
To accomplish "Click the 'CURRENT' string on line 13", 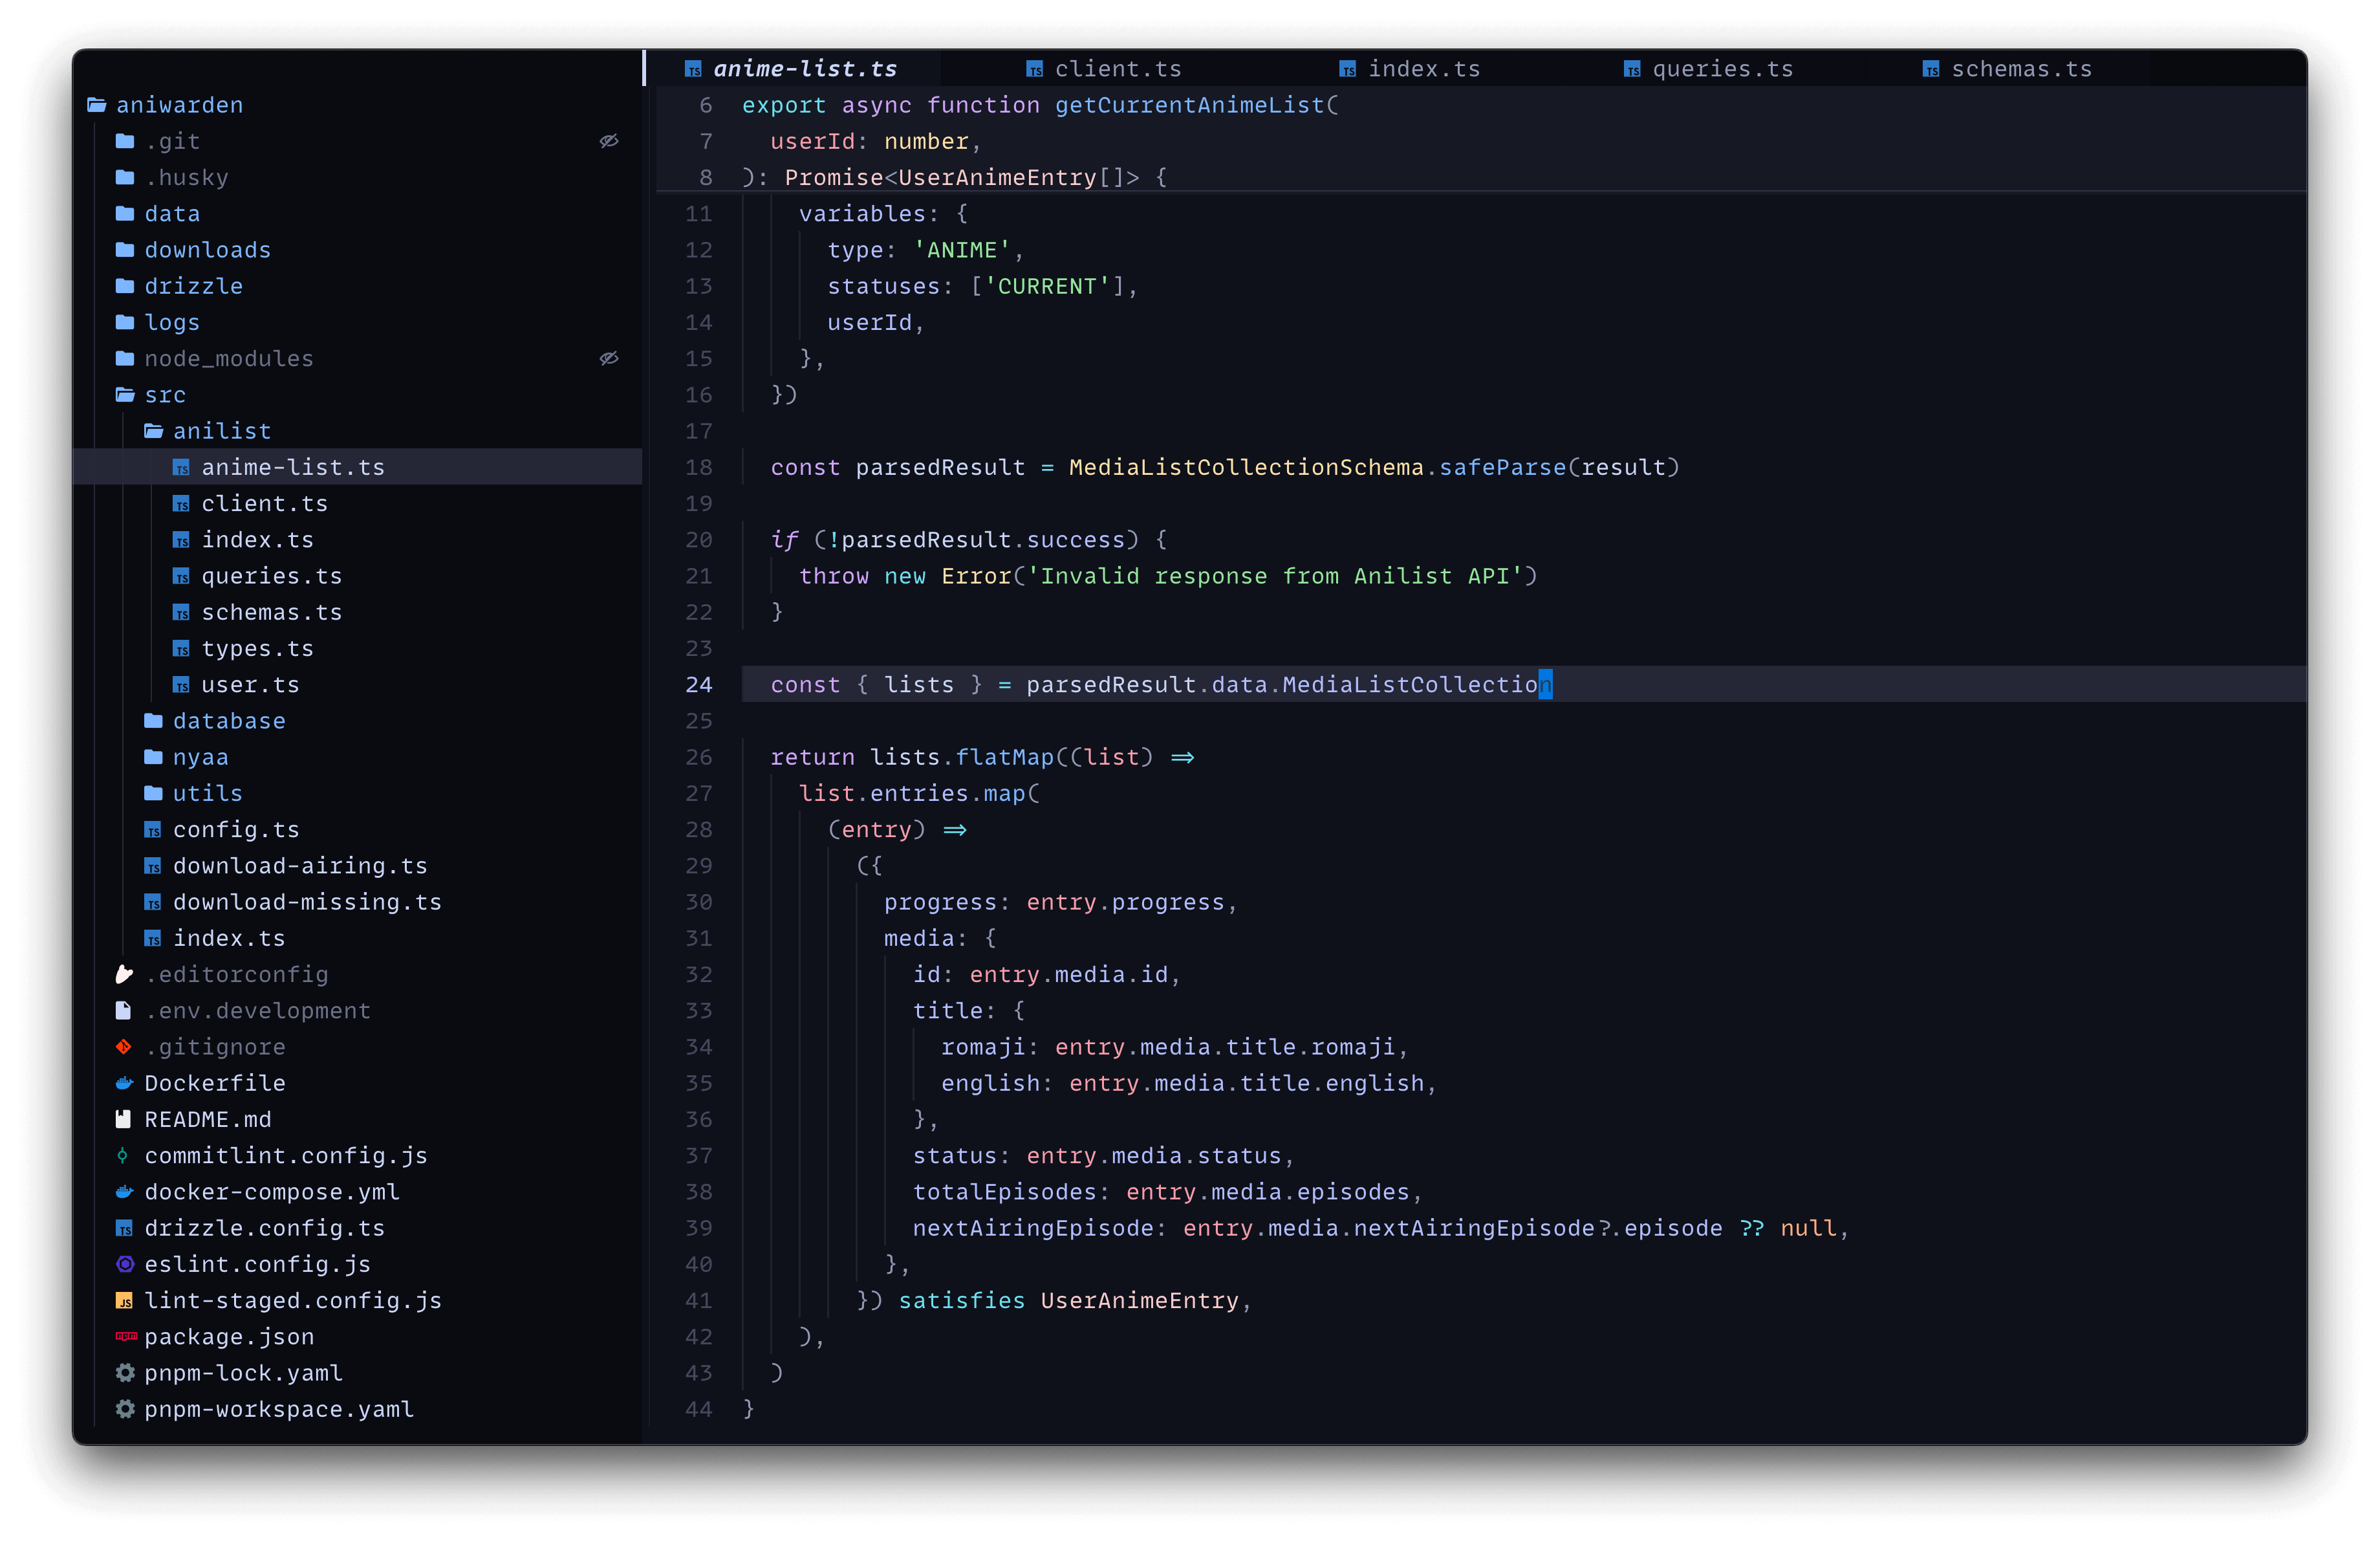I will point(1047,286).
